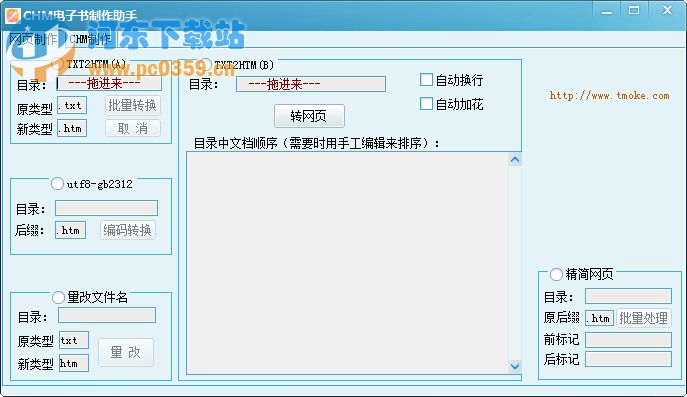Image resolution: width=687 pixels, height=397 pixels.
Task: Click the 精简网页 .htm 原后缀 field
Action: point(599,318)
